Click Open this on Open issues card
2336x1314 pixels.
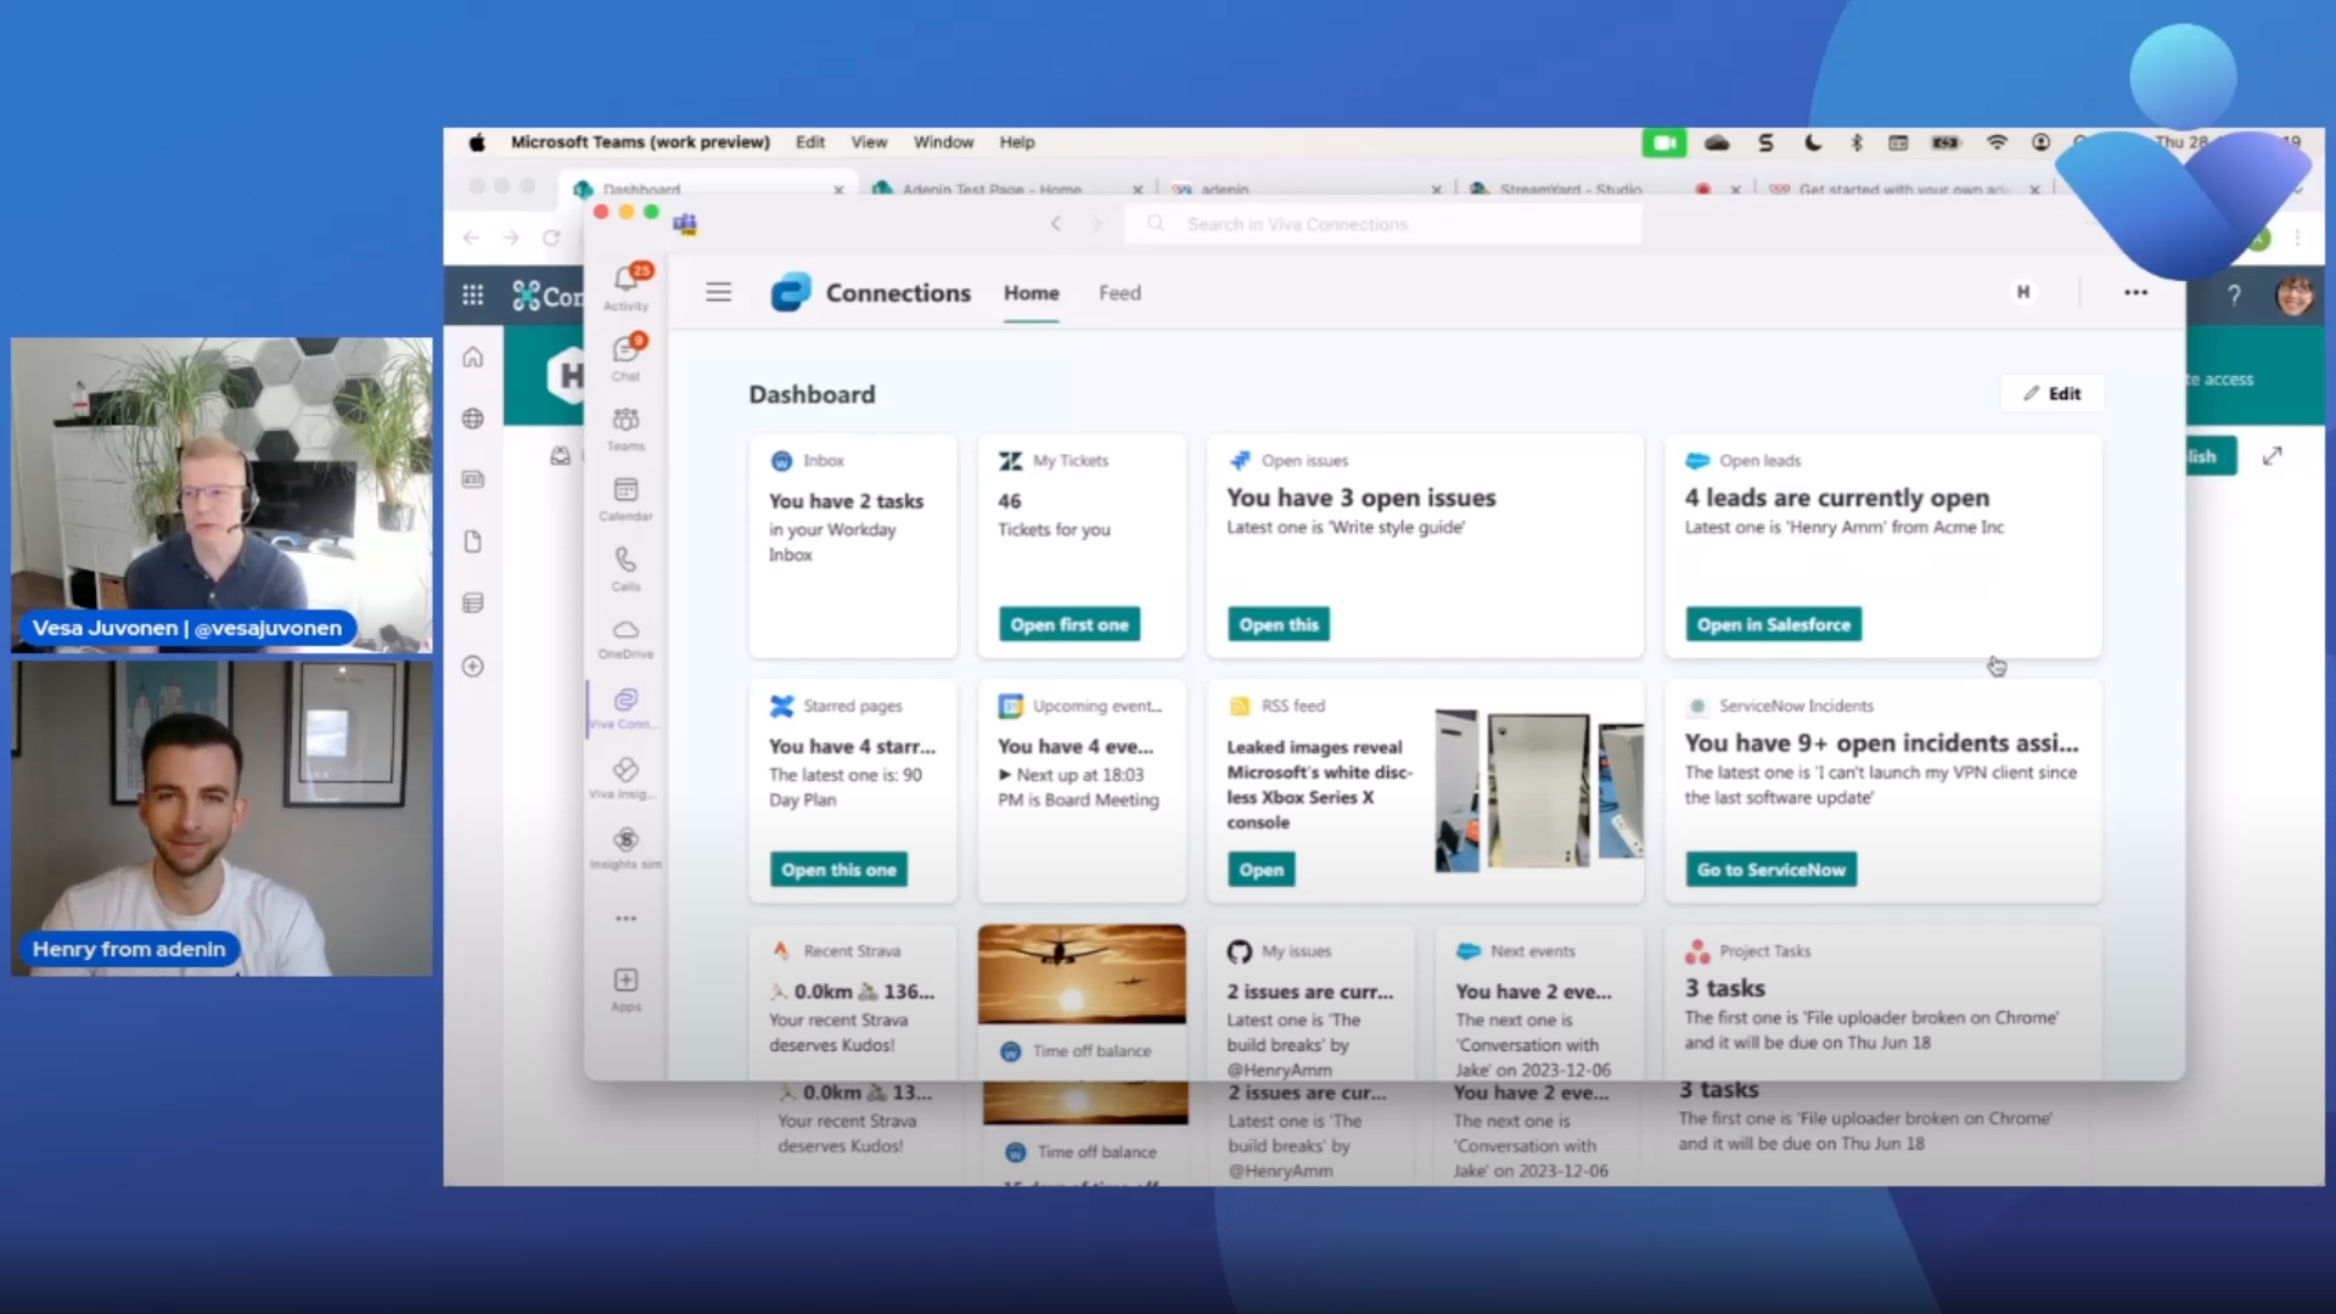(x=1278, y=625)
